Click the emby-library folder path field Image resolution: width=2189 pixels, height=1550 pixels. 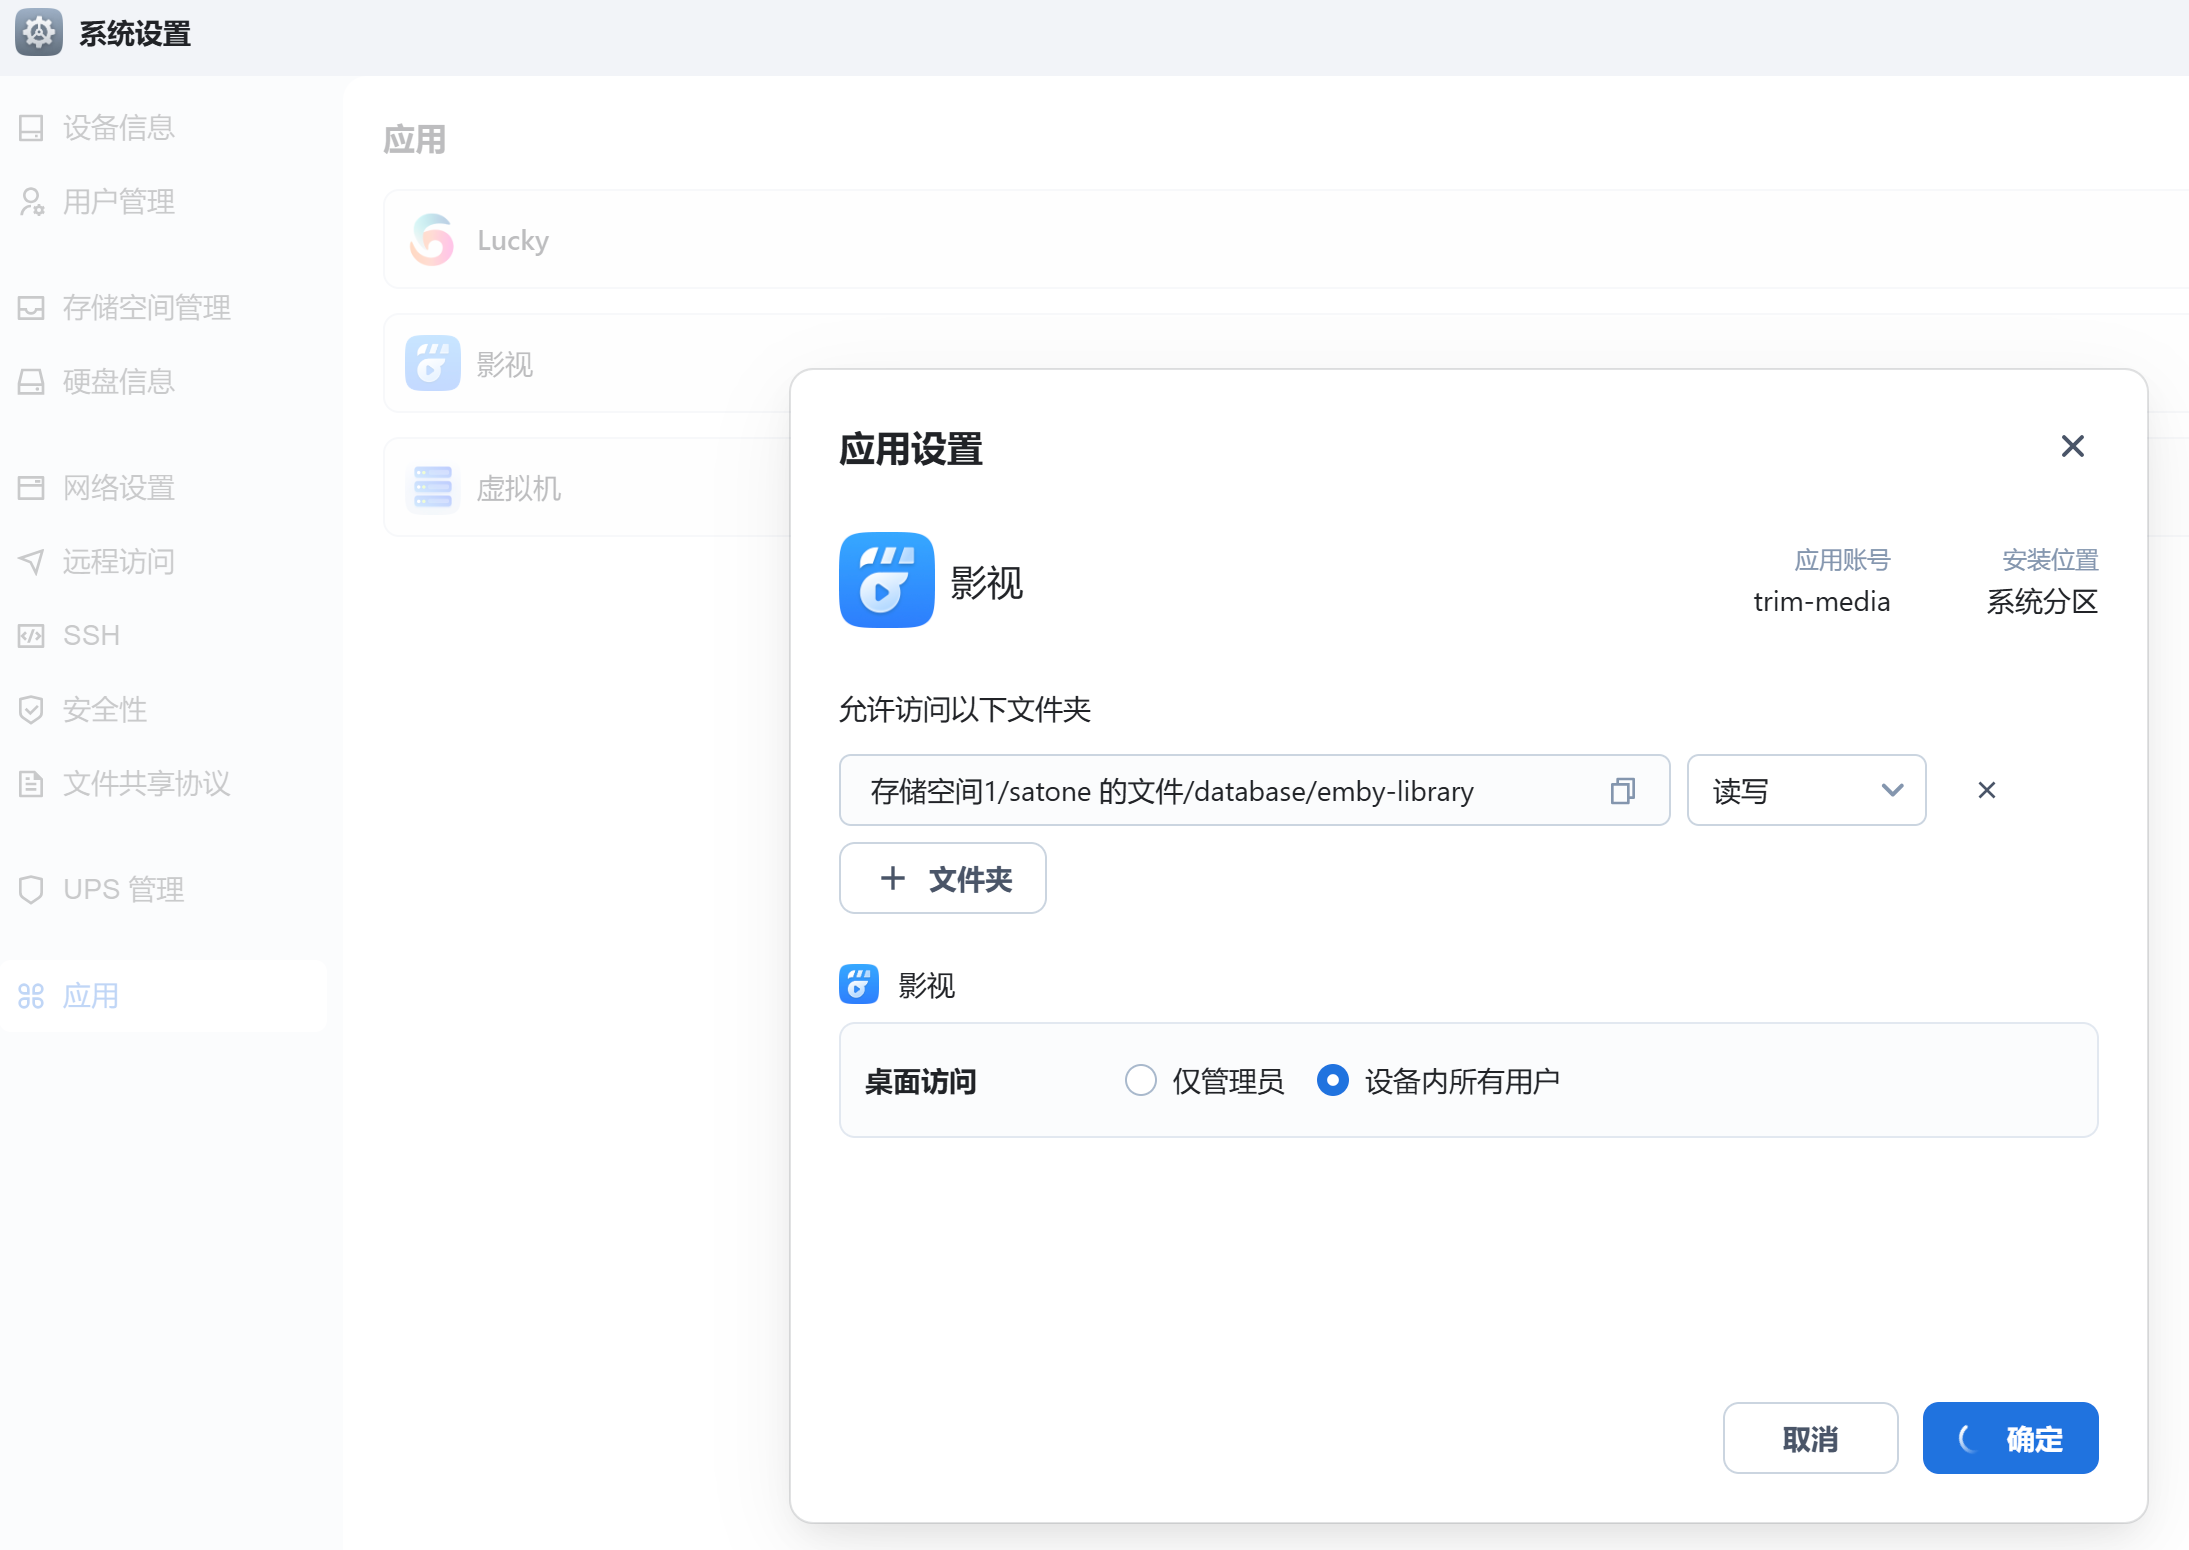click(x=1254, y=791)
